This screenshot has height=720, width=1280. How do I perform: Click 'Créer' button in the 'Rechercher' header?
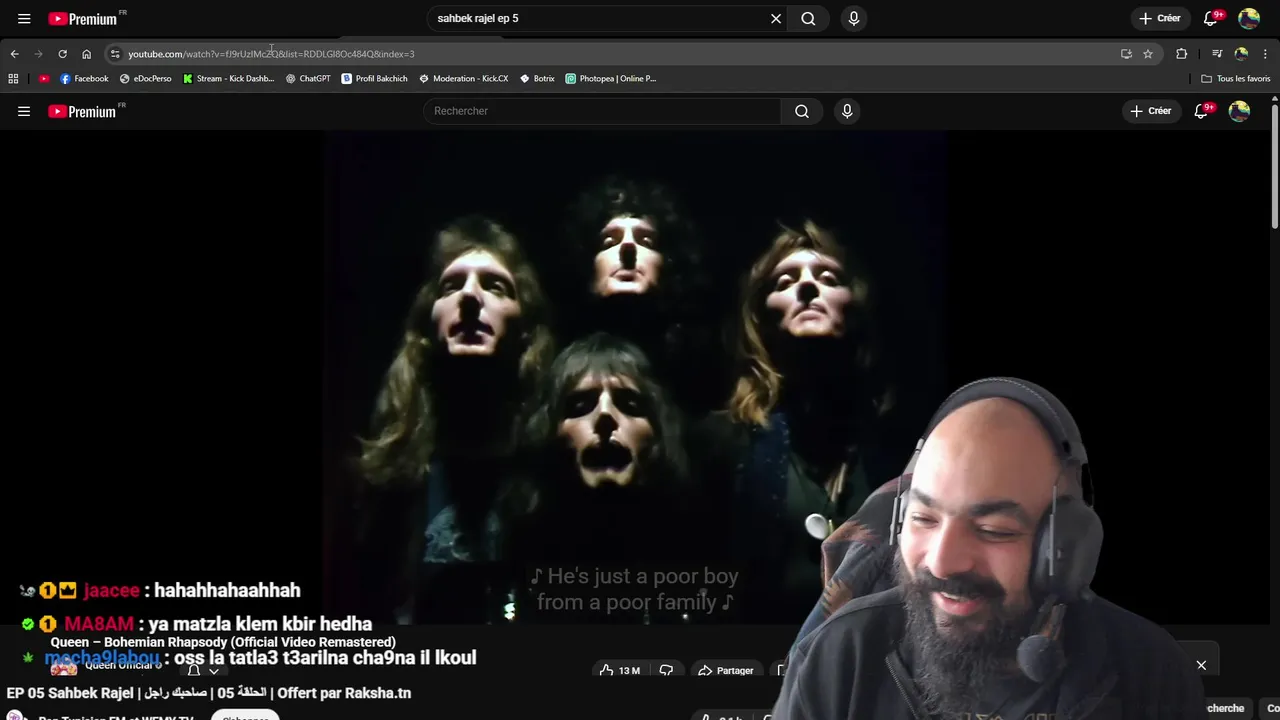point(1151,111)
